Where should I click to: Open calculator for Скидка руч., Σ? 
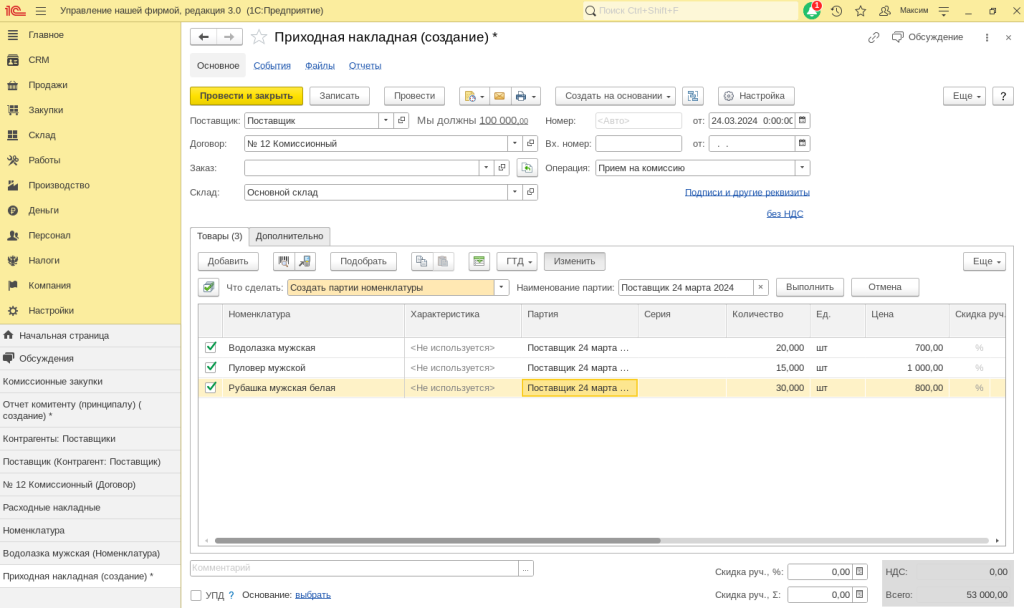859,594
